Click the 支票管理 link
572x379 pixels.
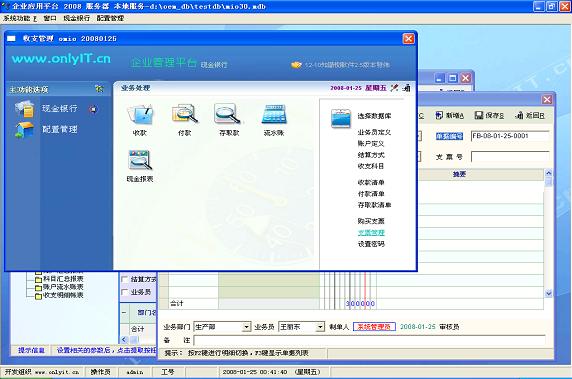pyautogui.click(x=371, y=232)
